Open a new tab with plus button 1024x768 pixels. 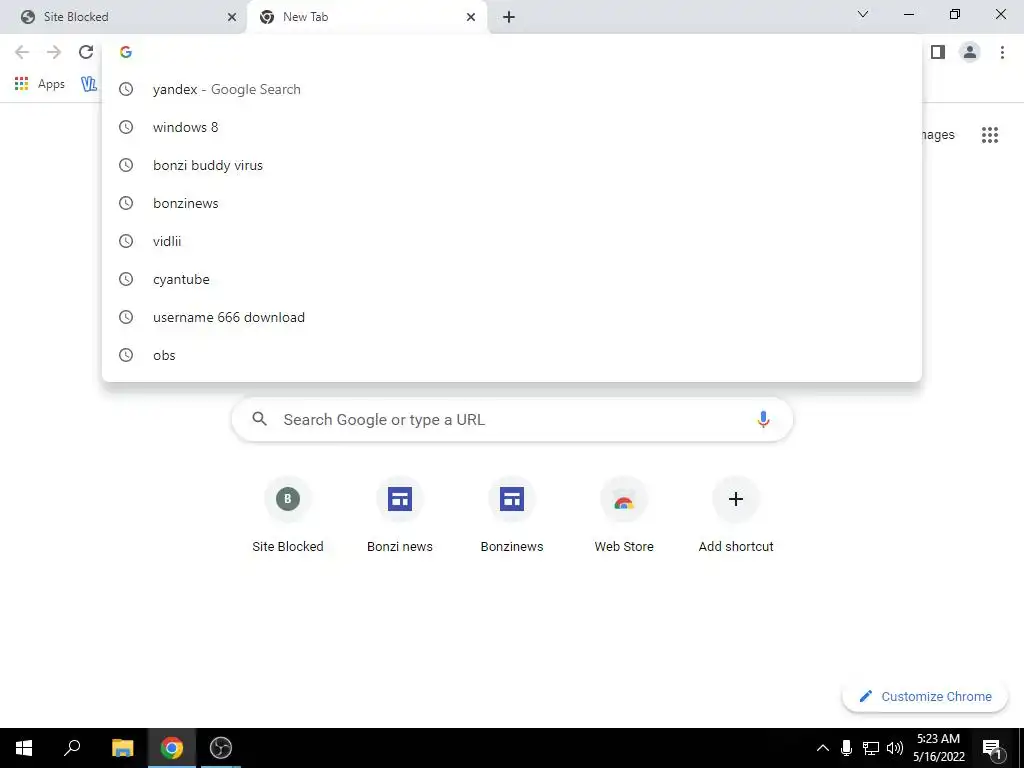(x=509, y=17)
